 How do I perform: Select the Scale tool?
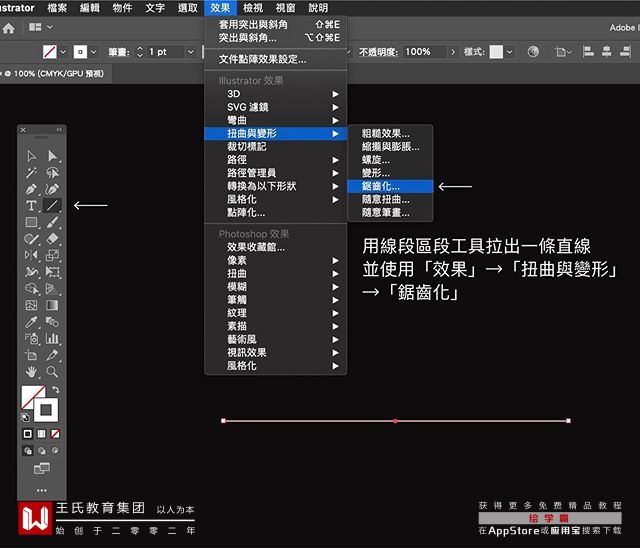coord(52,255)
